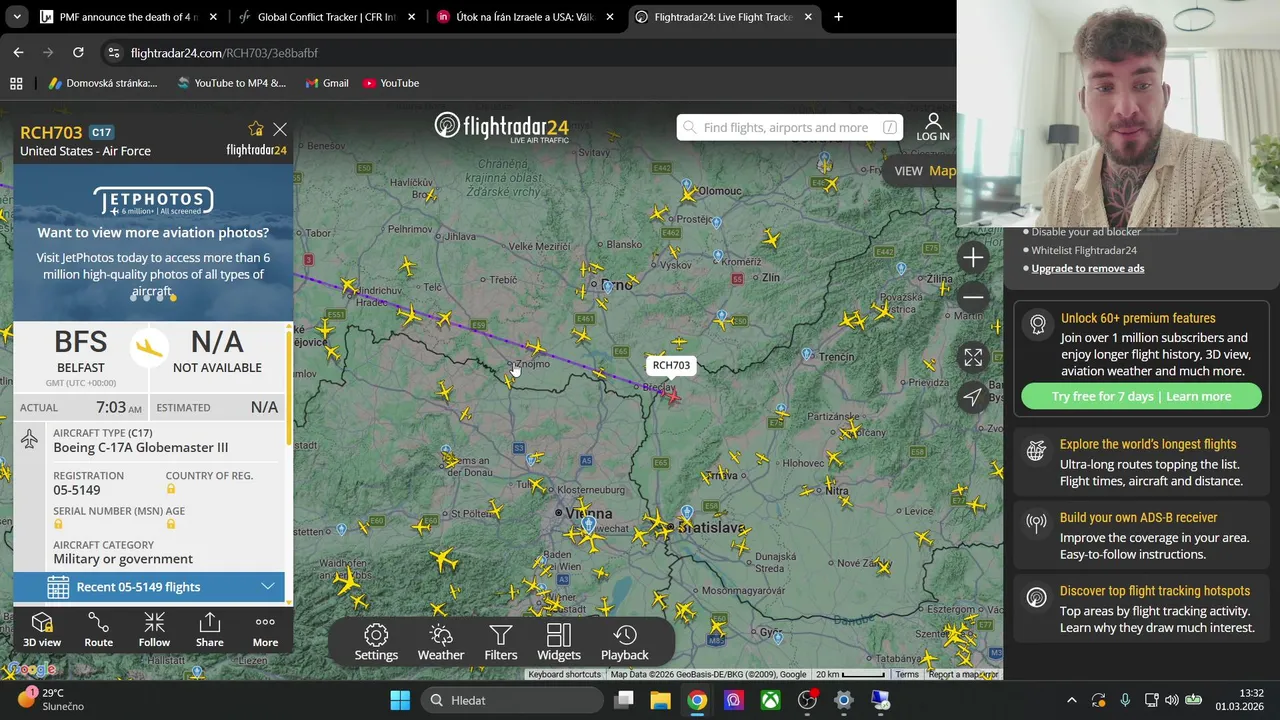
Task: Open File Explorer from the taskbar
Action: [660, 700]
